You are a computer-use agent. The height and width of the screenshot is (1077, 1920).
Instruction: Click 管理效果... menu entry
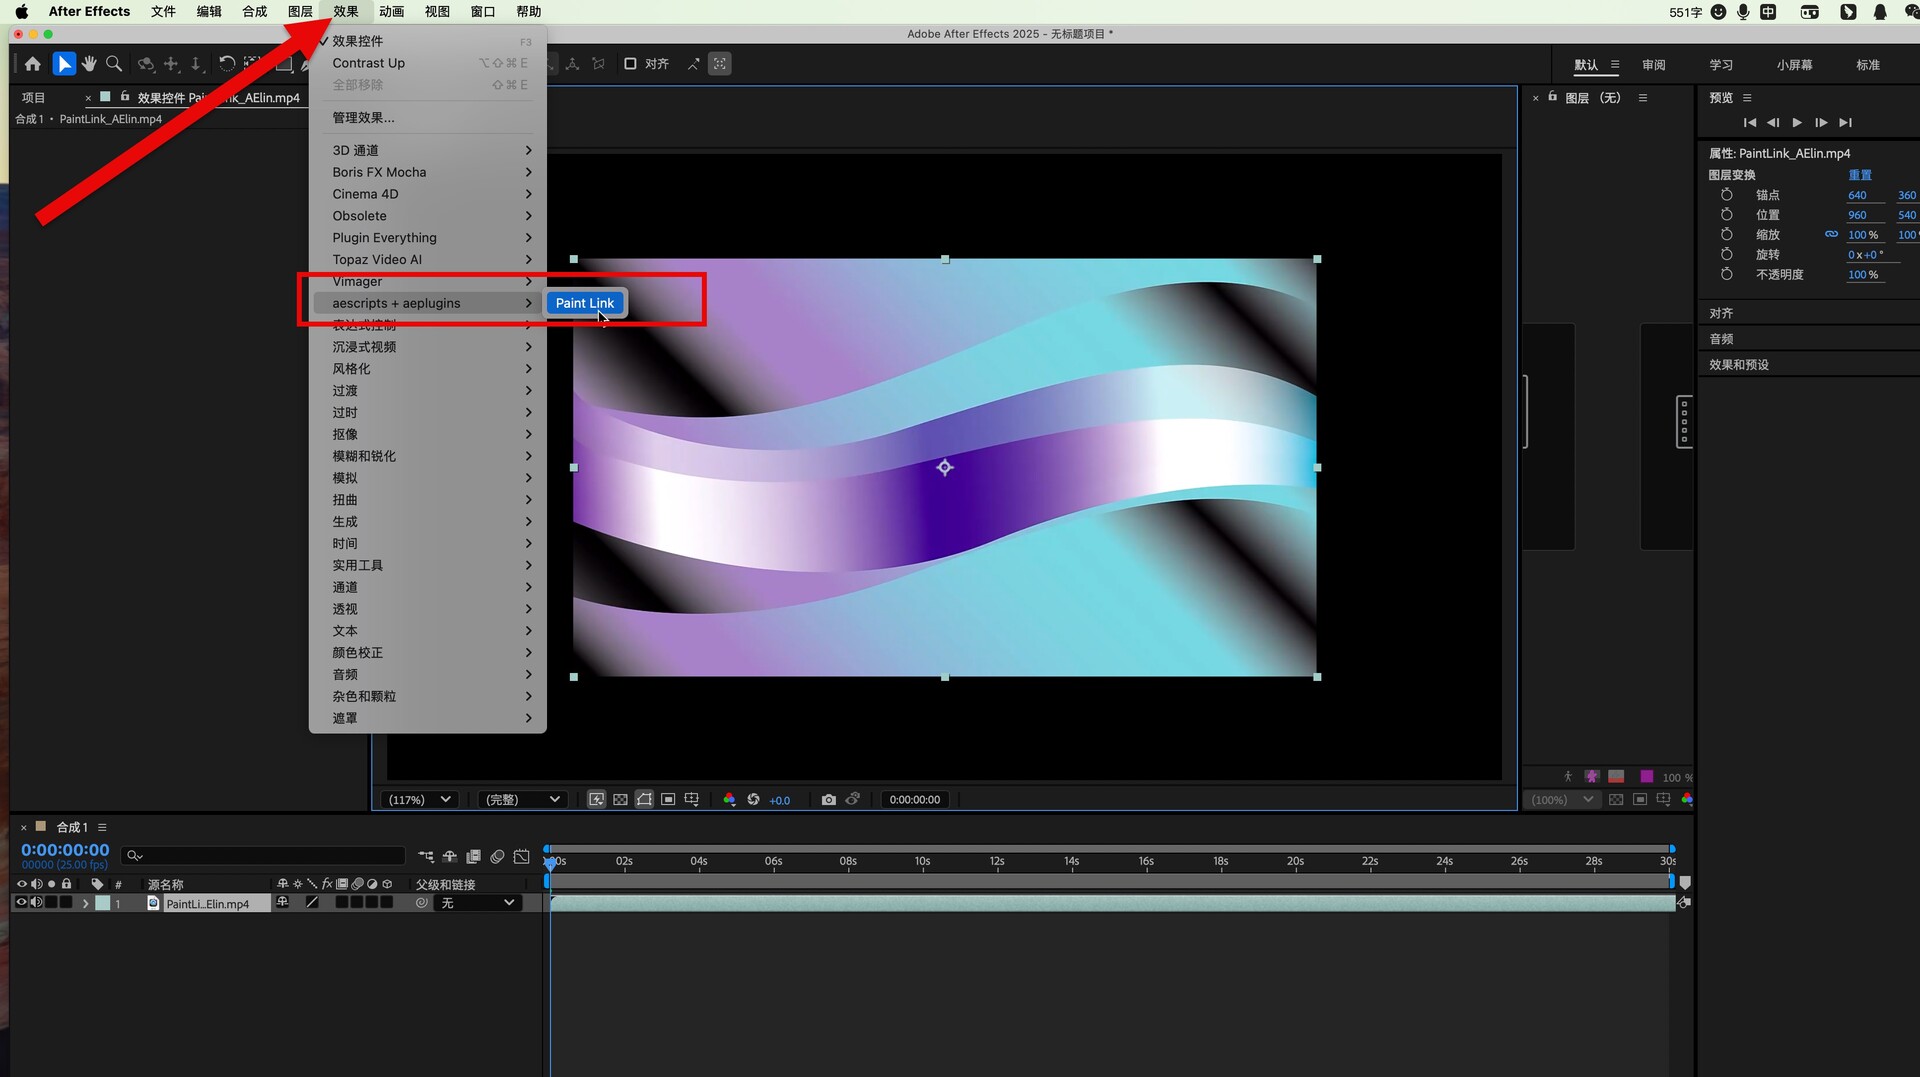pos(363,118)
